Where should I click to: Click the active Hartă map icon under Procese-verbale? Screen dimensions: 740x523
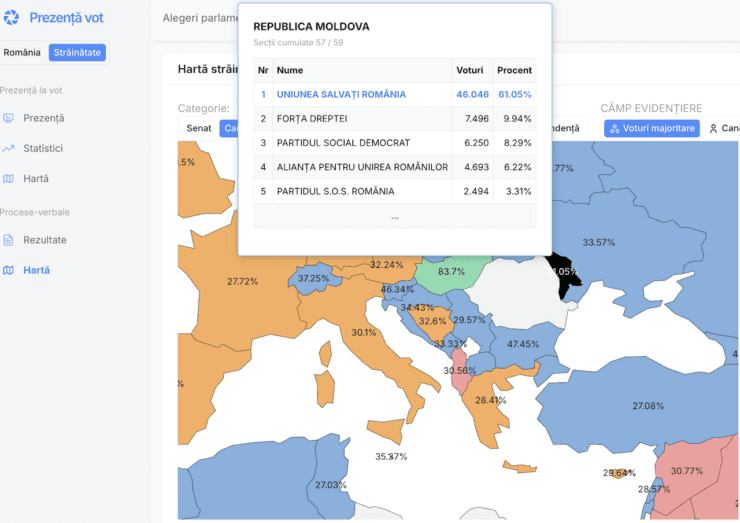(x=9, y=270)
